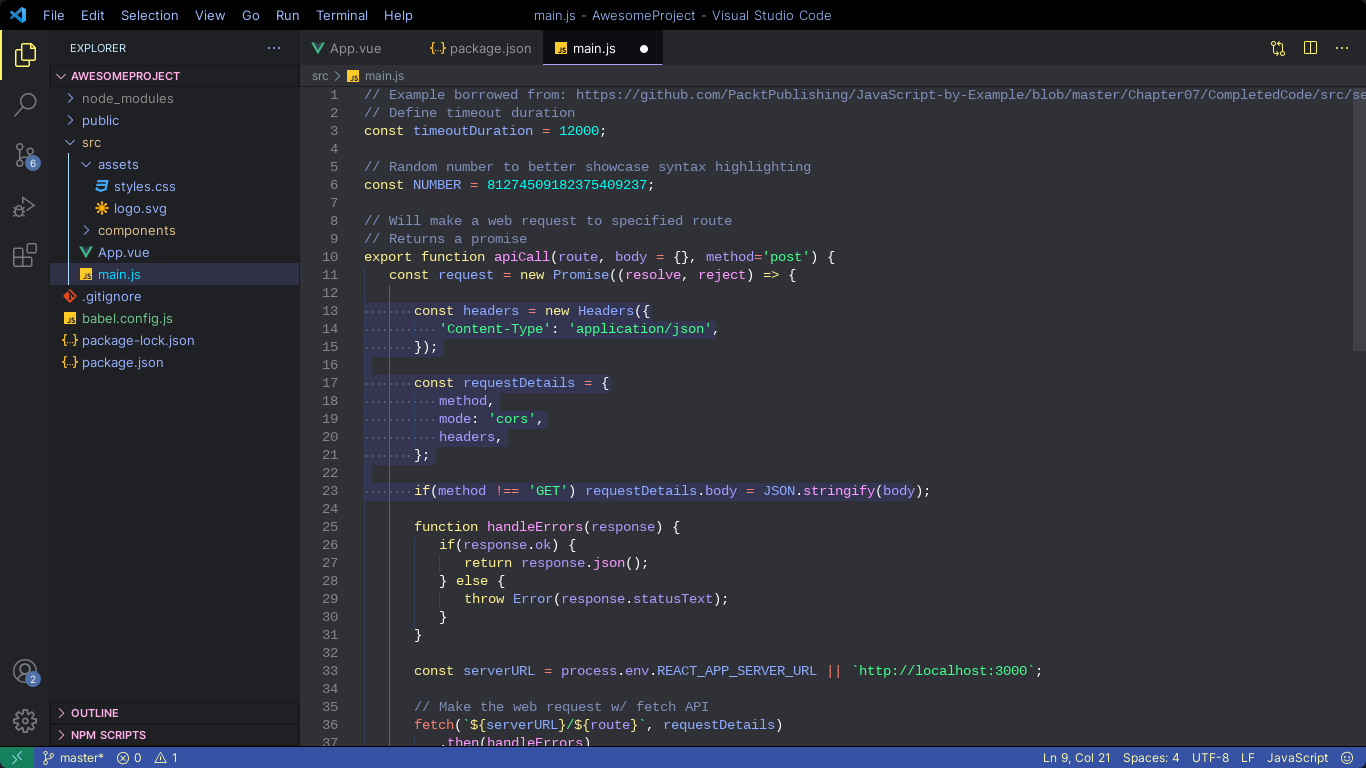Screen dimensions: 1366x768
Task: Click the apiCall function name
Action: 522,257
